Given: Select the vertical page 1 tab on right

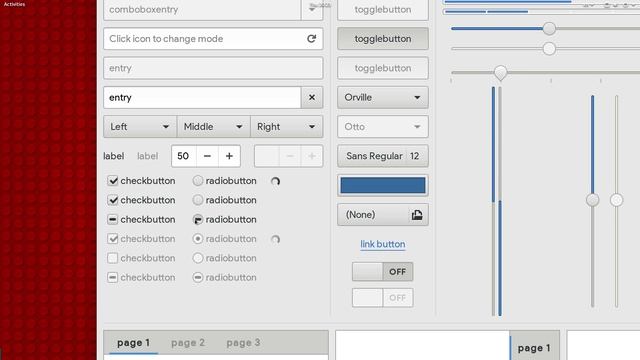Looking at the screenshot, I should pyautogui.click(x=534, y=348).
